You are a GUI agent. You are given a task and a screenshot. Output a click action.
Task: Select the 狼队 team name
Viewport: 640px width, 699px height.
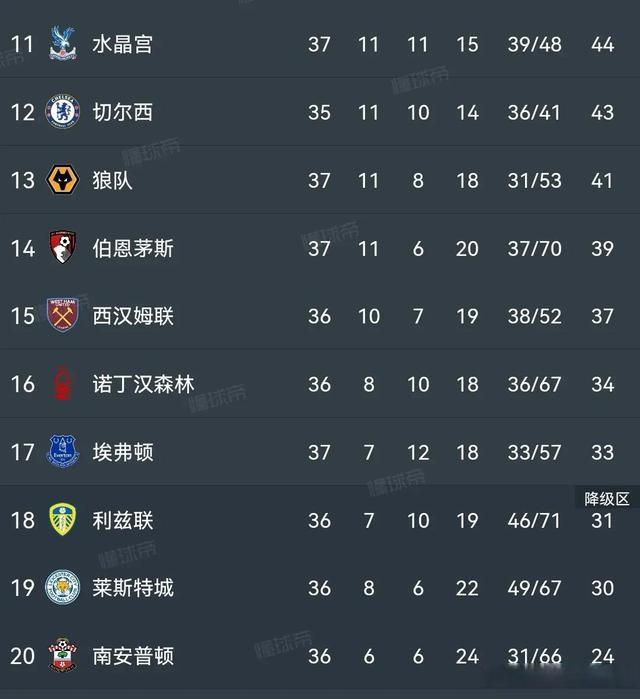click(x=112, y=180)
